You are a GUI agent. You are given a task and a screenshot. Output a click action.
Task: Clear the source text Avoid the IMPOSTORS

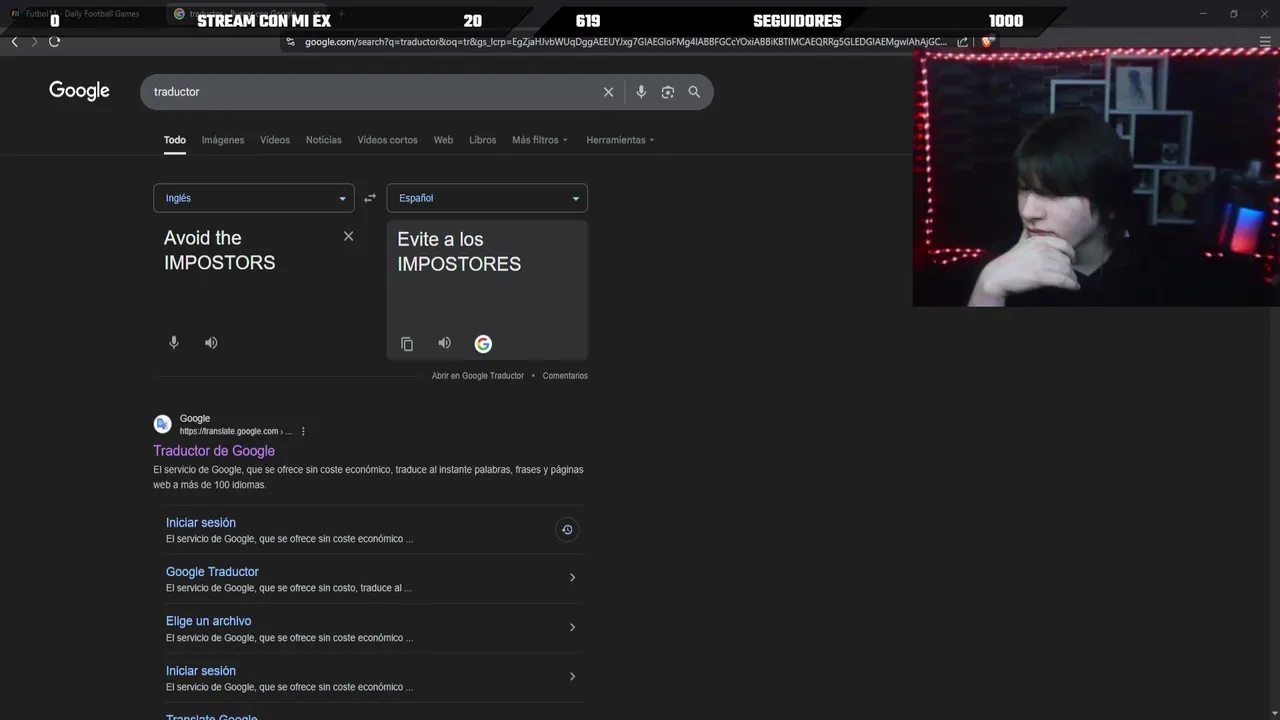click(348, 236)
